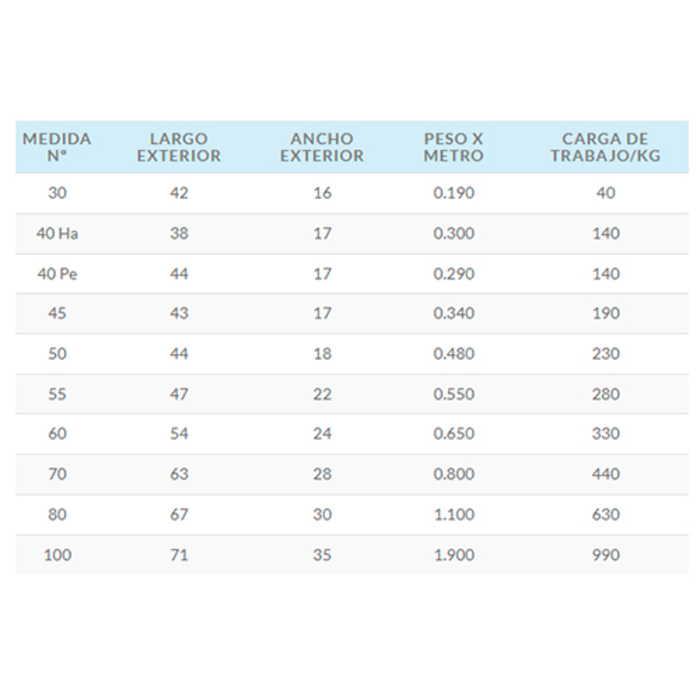Viewport: 700px width, 700px height.
Task: Select the LARGO EXTERIOR column header
Action: click(179, 147)
